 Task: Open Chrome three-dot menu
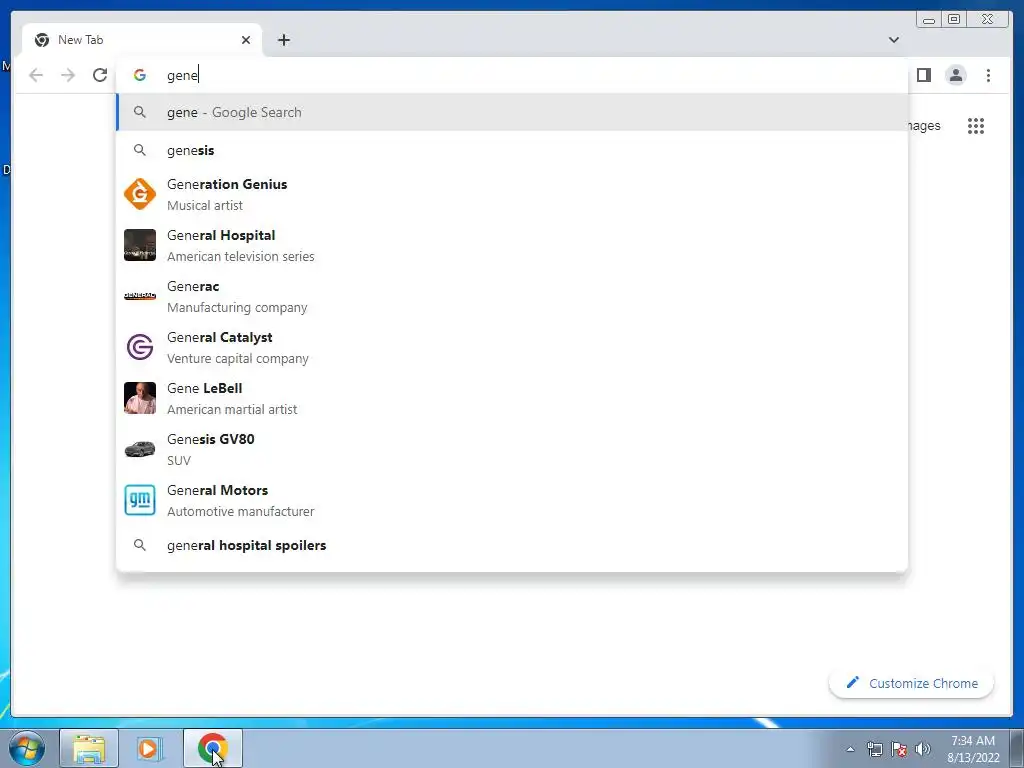click(988, 75)
